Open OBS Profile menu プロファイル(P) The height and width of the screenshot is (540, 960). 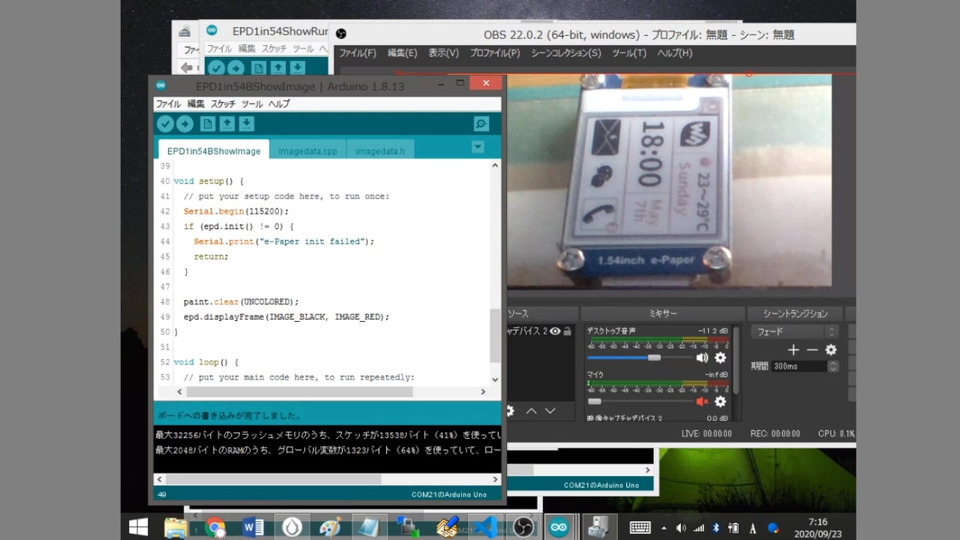(495, 53)
